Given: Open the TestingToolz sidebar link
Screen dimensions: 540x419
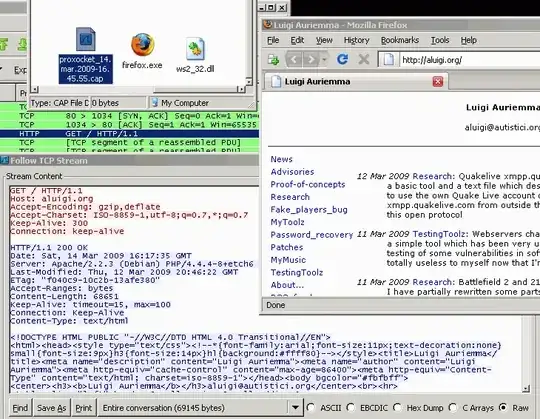Looking at the screenshot, I should (297, 273).
